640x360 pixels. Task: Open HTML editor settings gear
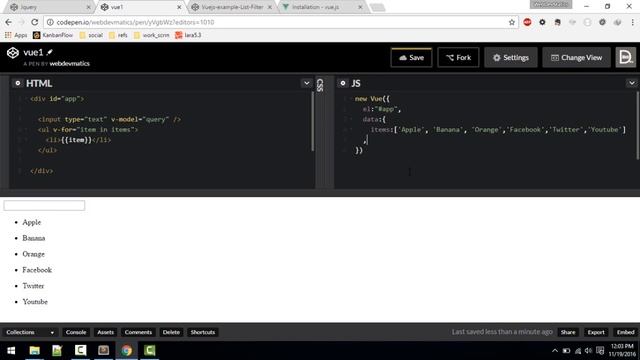[18, 83]
